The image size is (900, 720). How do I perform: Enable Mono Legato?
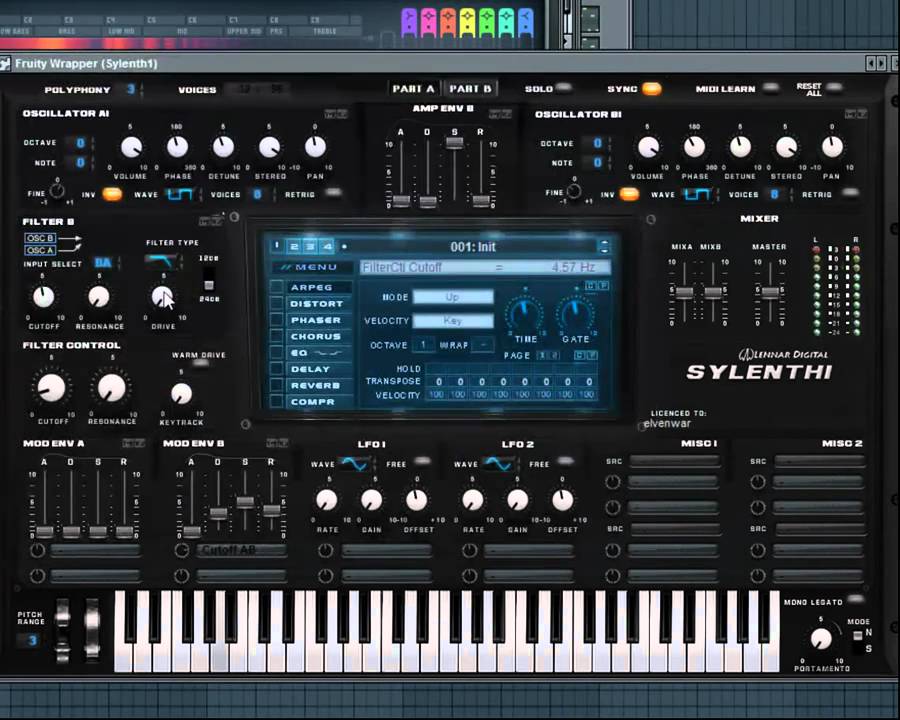coord(855,599)
